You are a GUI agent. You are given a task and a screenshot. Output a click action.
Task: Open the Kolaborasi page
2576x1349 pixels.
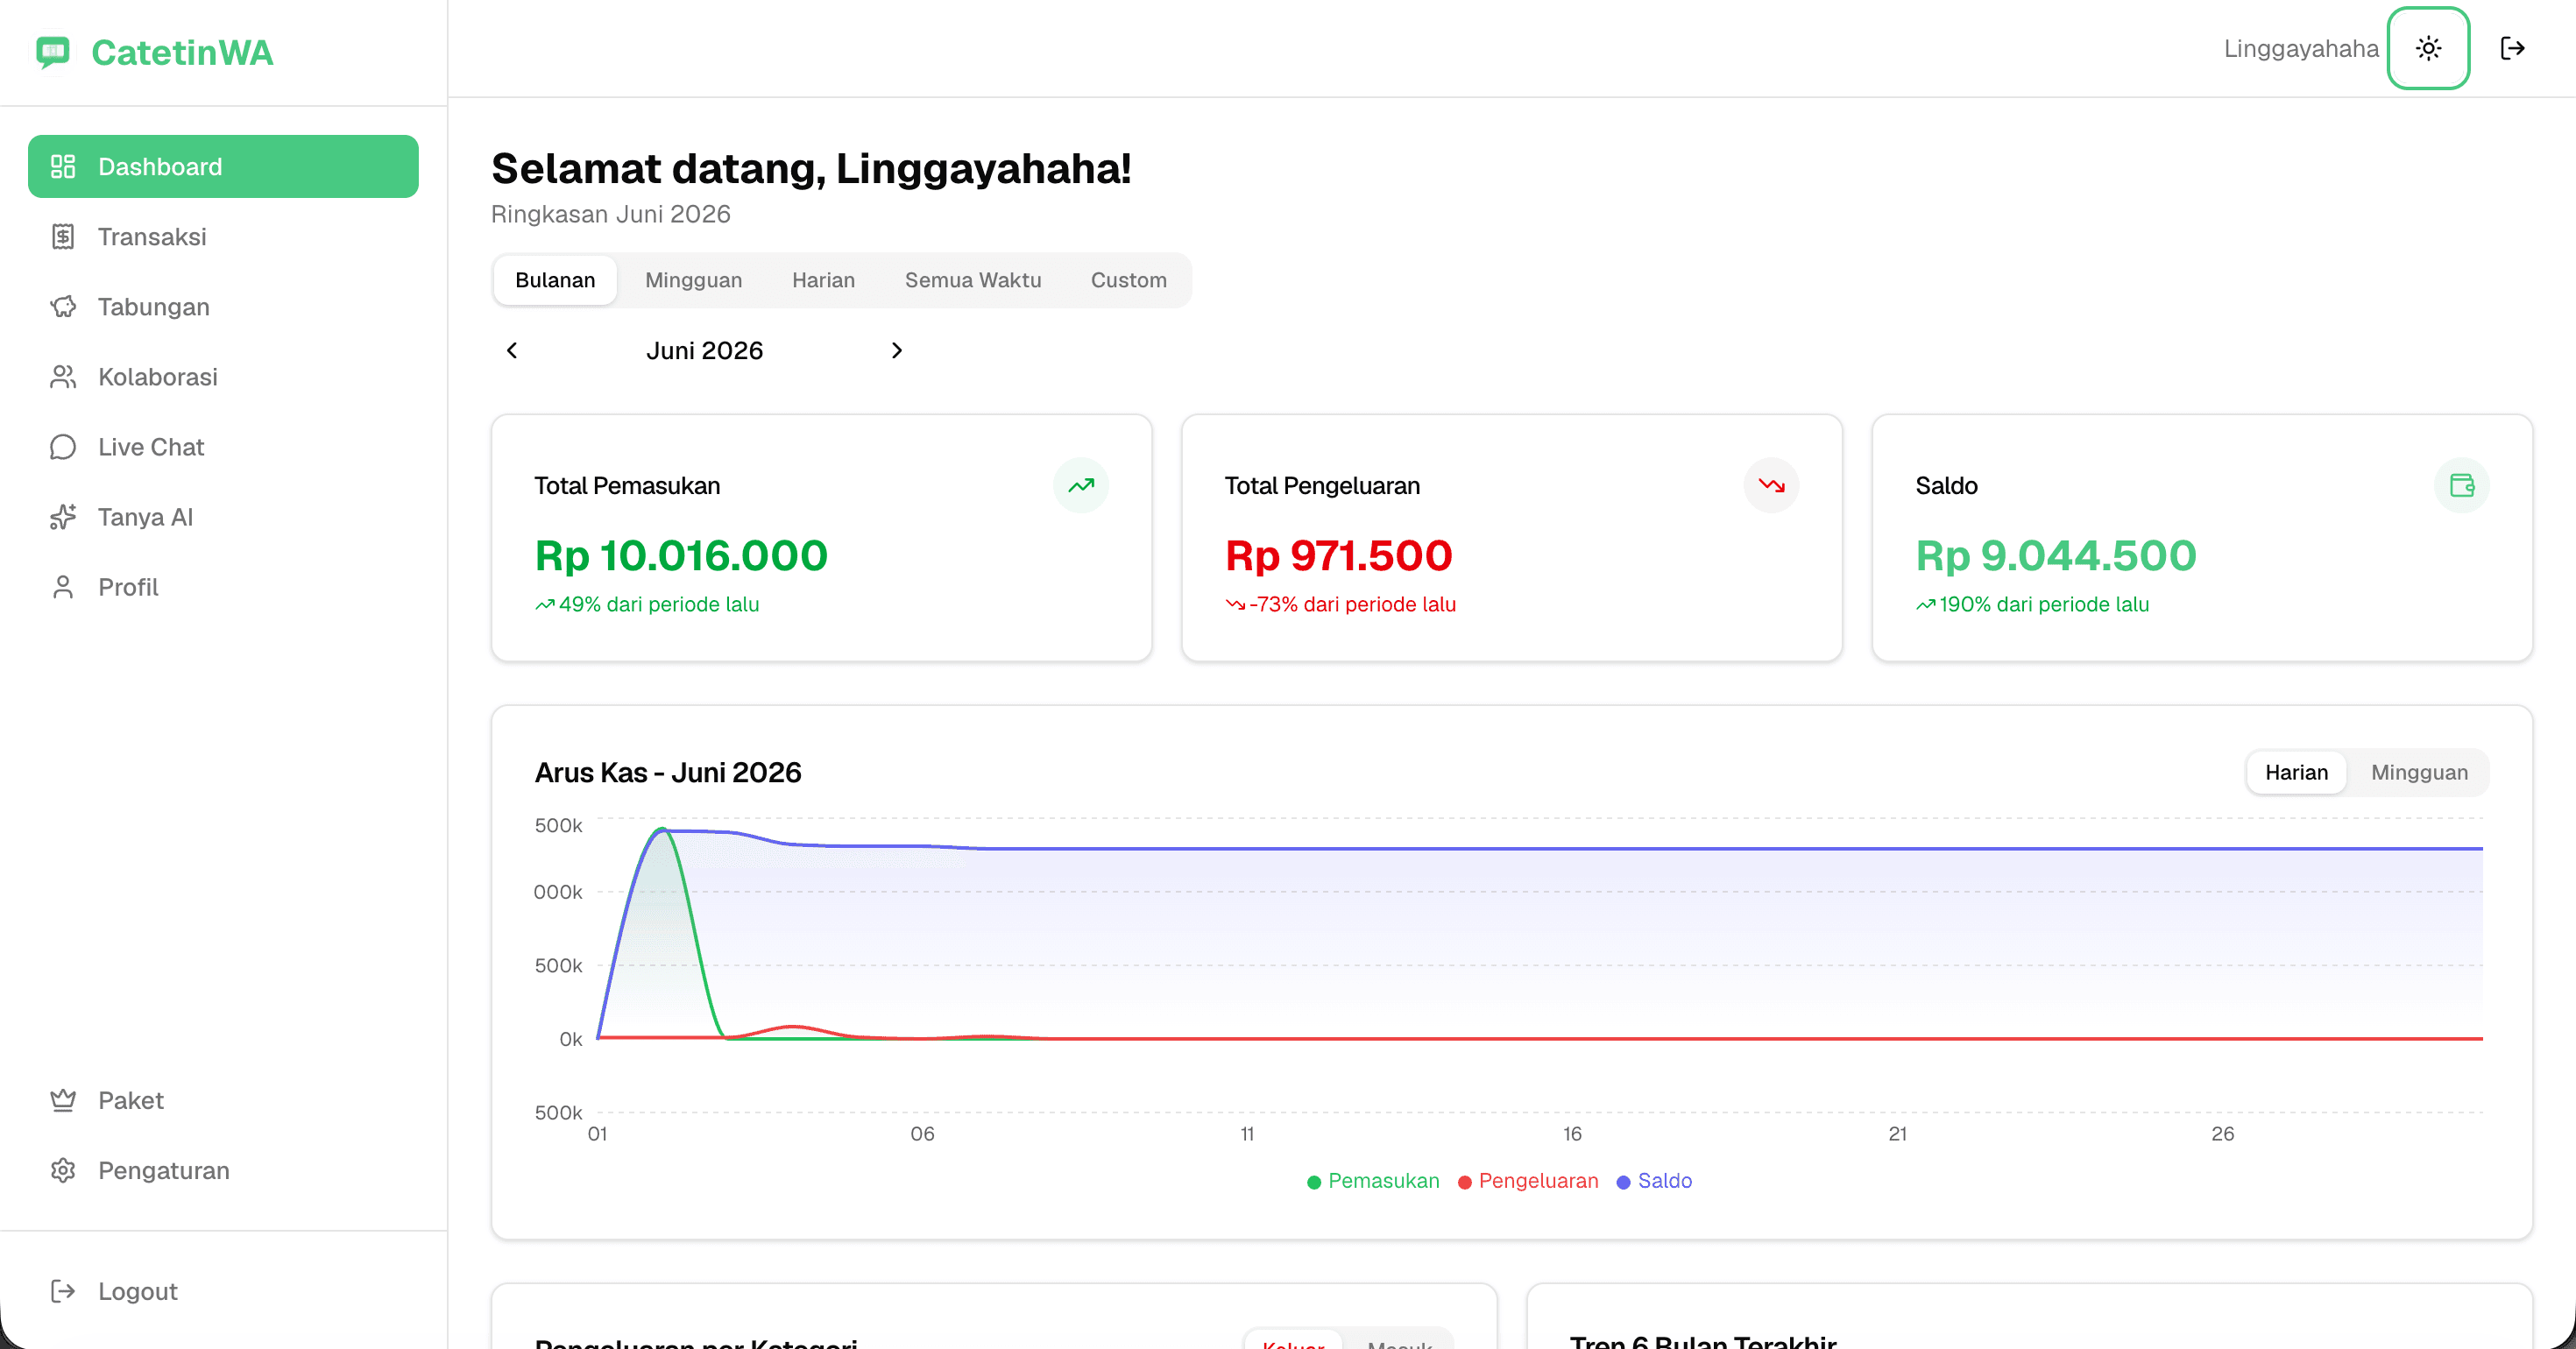(x=223, y=377)
